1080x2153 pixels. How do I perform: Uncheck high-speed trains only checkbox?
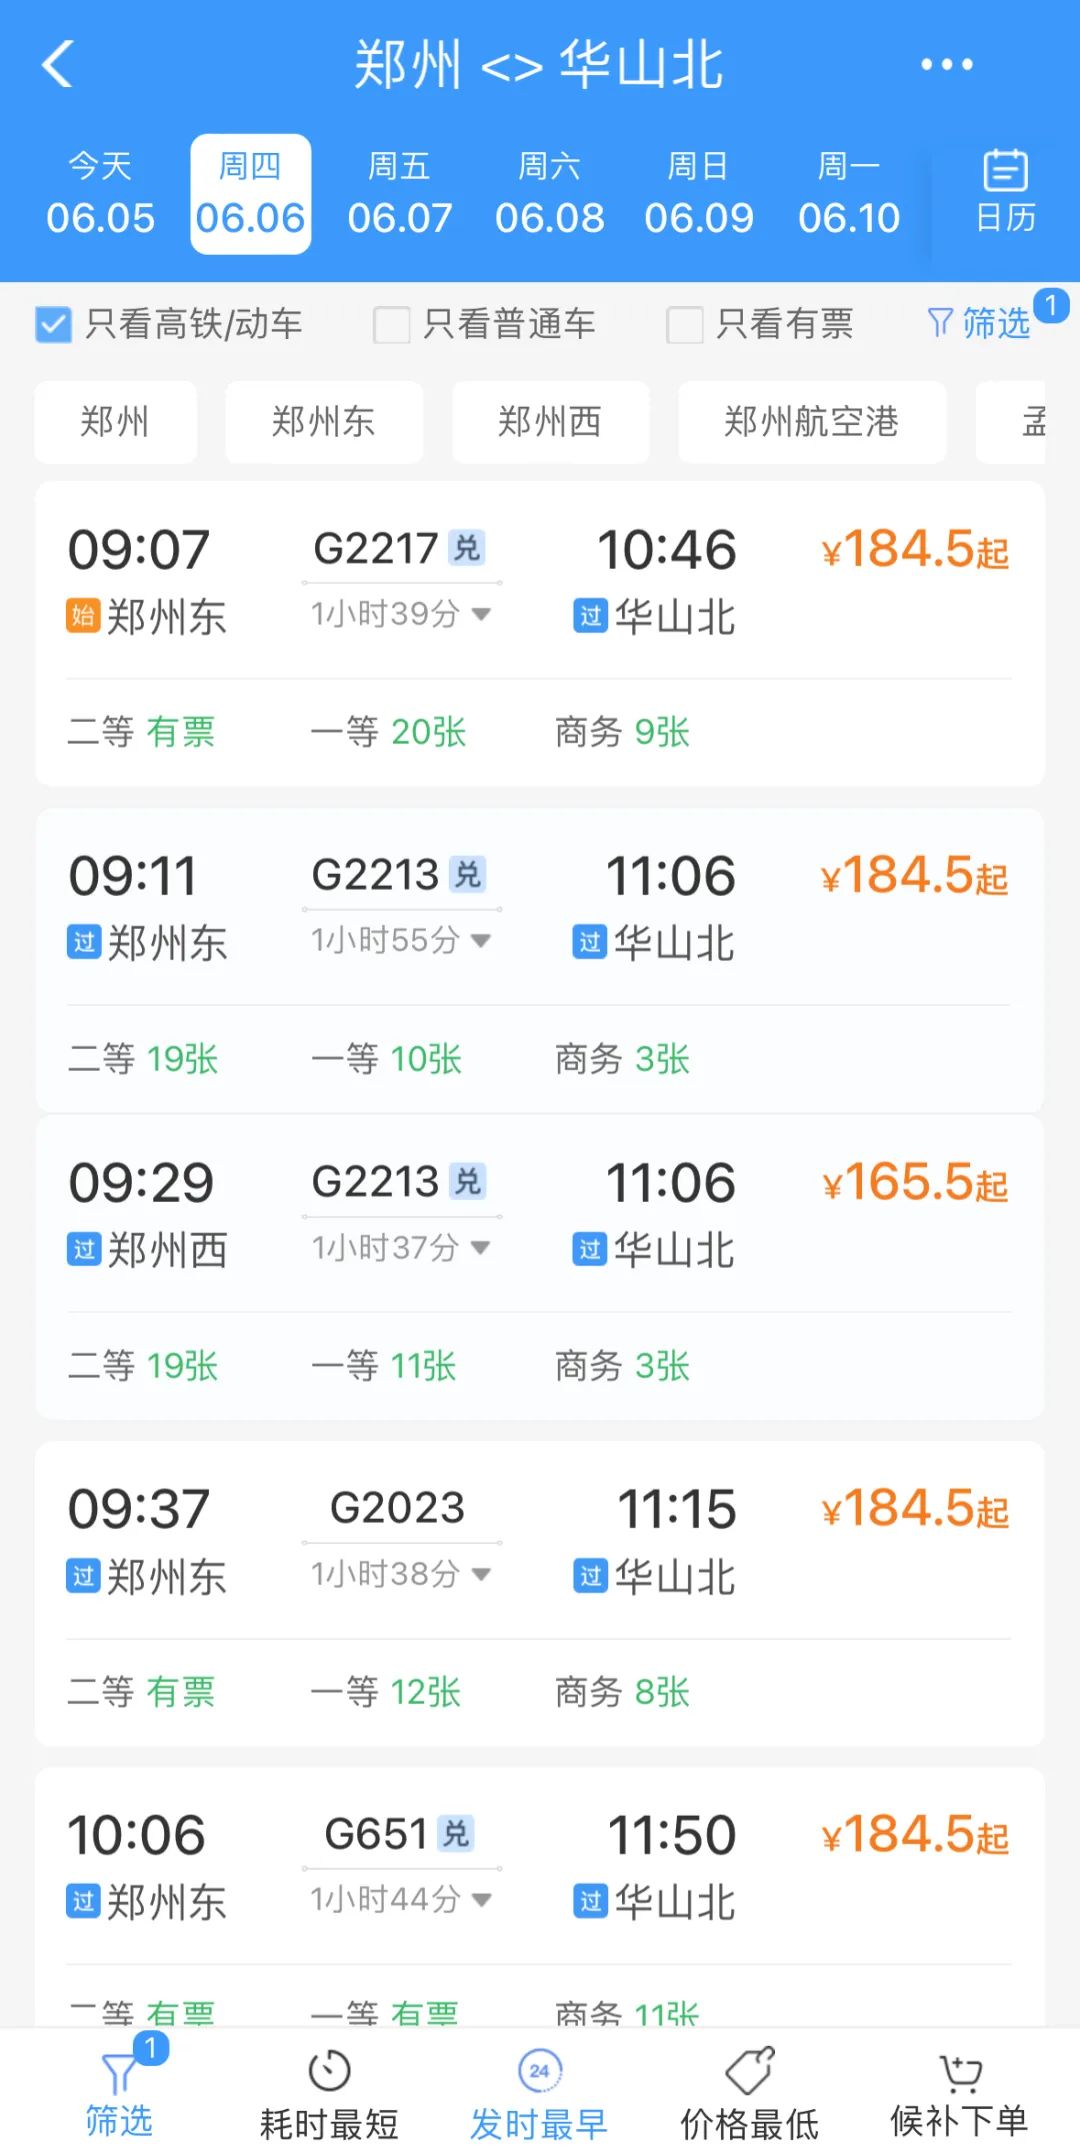tap(53, 324)
